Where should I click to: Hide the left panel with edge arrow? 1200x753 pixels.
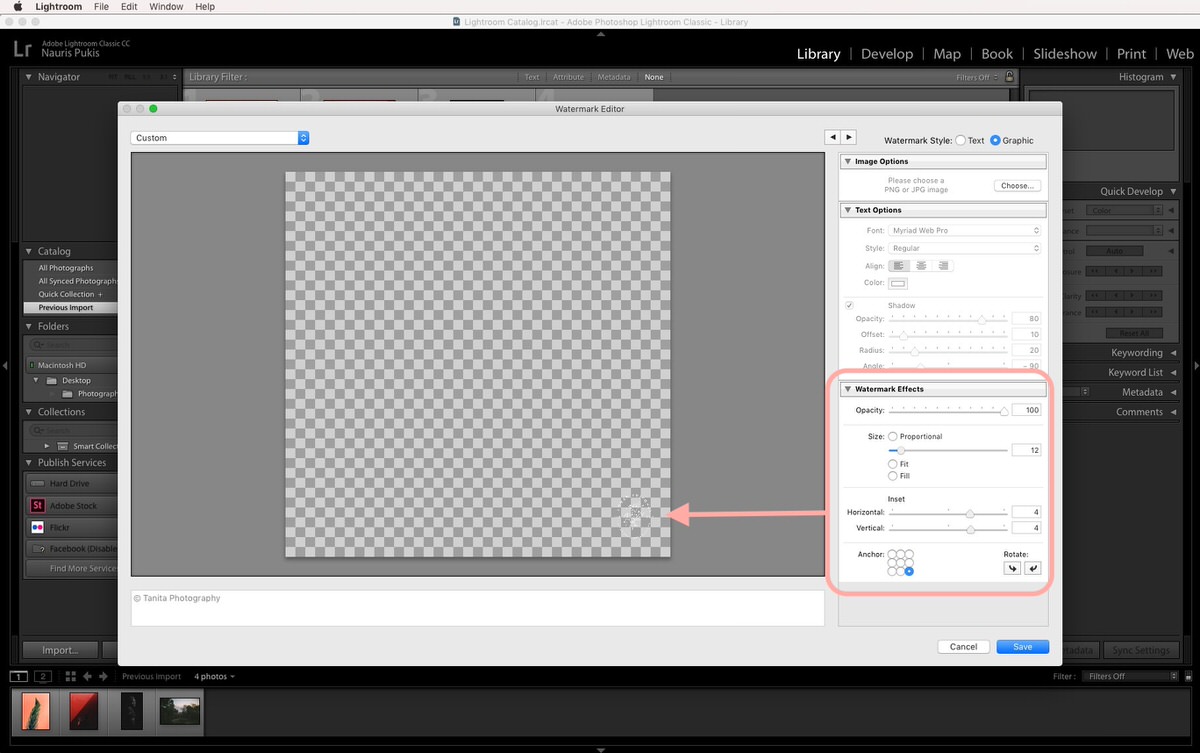tap(5, 364)
